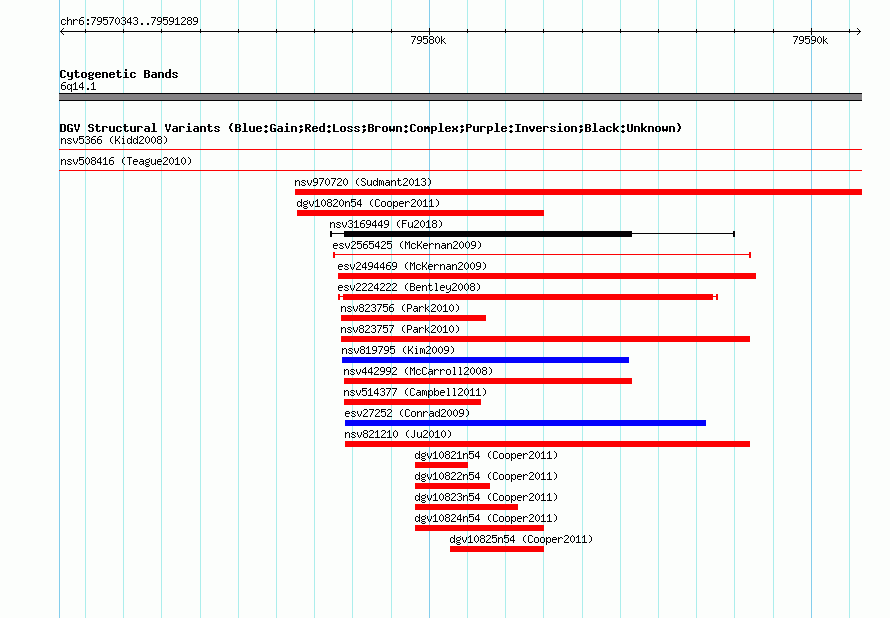Screen dimensions: 890x618
Task: Select the dgv10823n54 (Cooper2011) red bar
Action: click(x=467, y=507)
